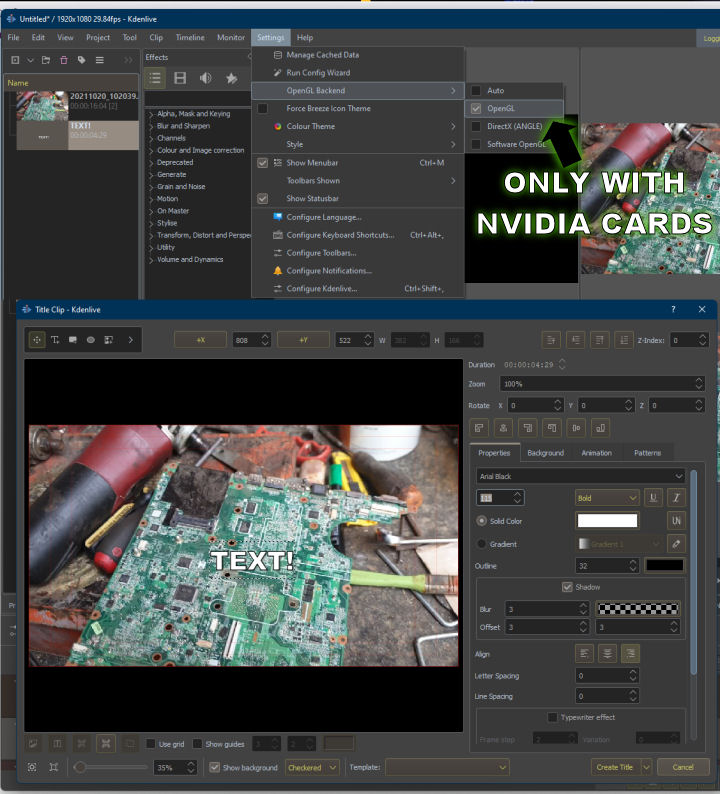720x794 pixels.
Task: Show favorite effects star icon
Action: click(231, 78)
